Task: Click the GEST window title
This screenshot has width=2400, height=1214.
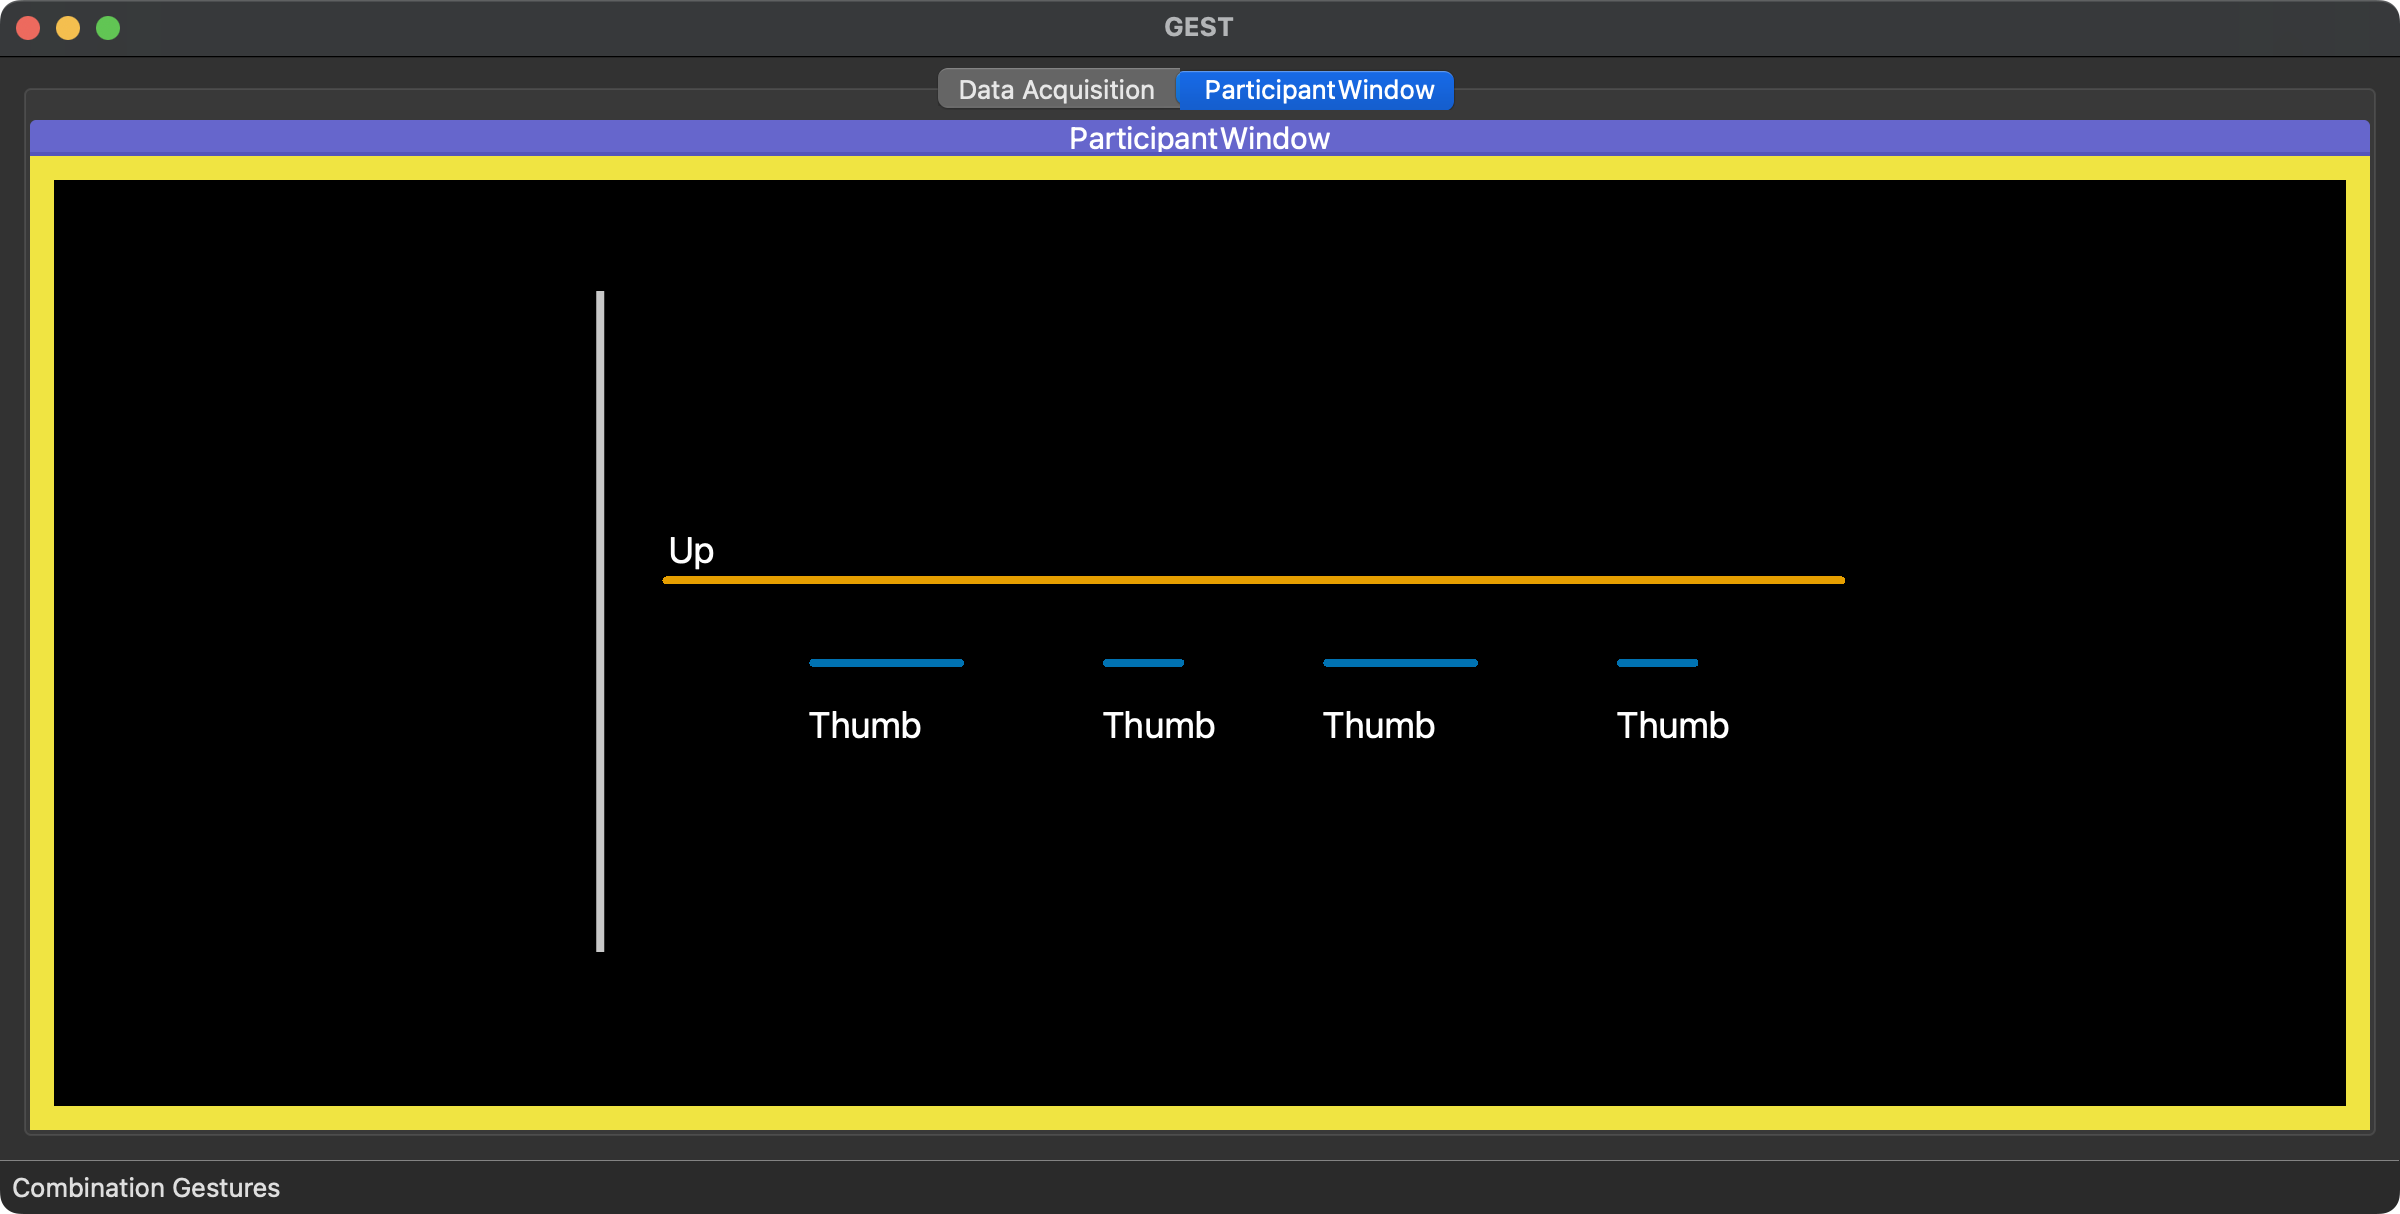Action: tap(1198, 27)
